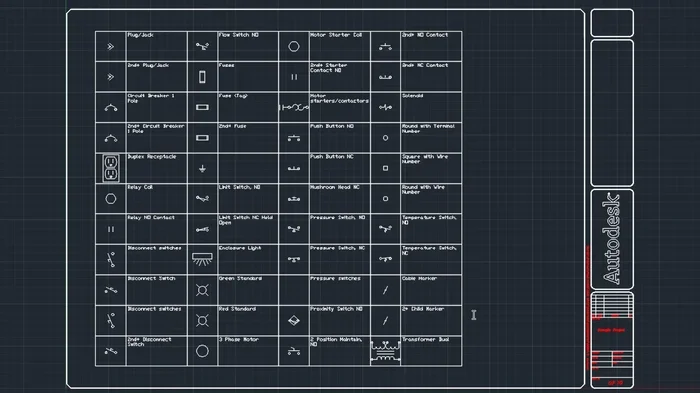Image resolution: width=700 pixels, height=393 pixels.
Task: Select the Push Button NC symbol
Action: click(x=294, y=168)
